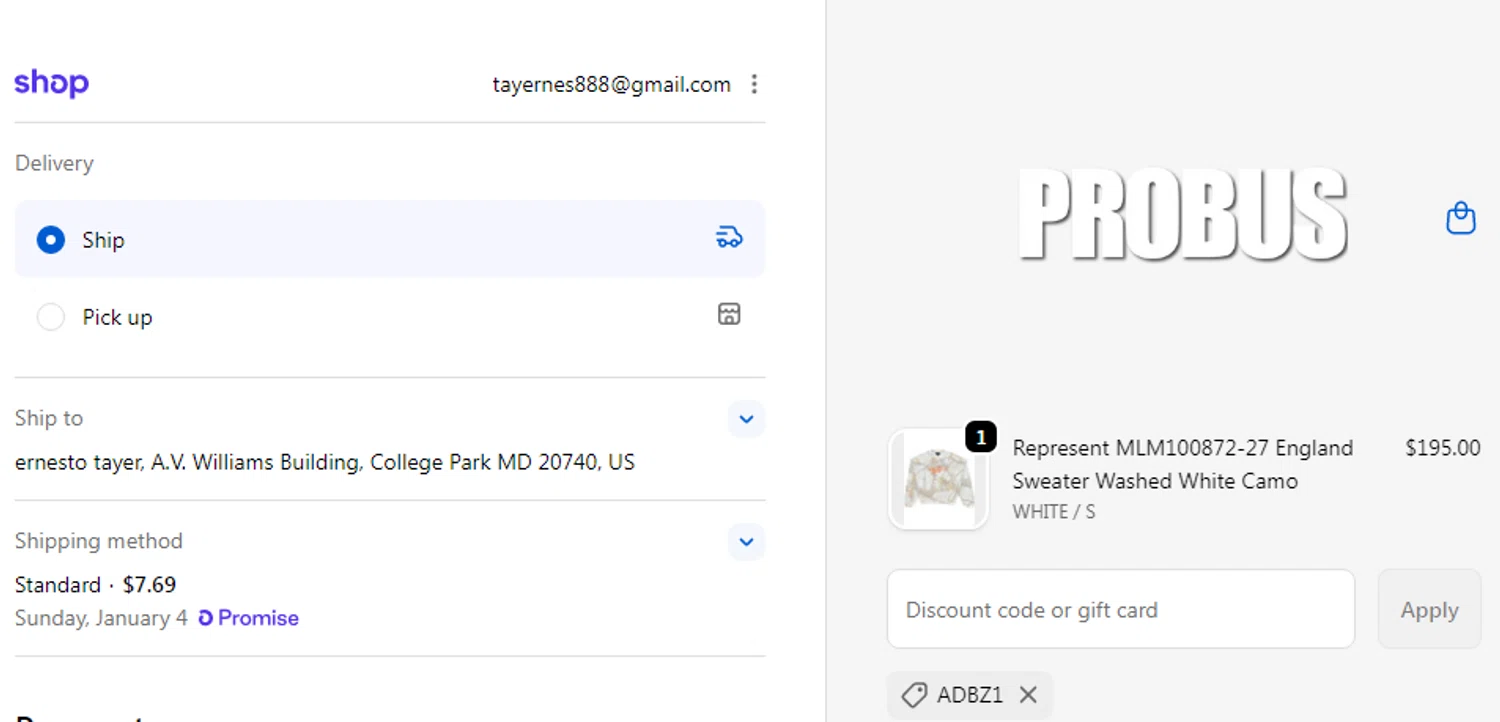Click the Represent England Sweater product name
Viewport: 1500px width, 722px height.
[1183, 464]
